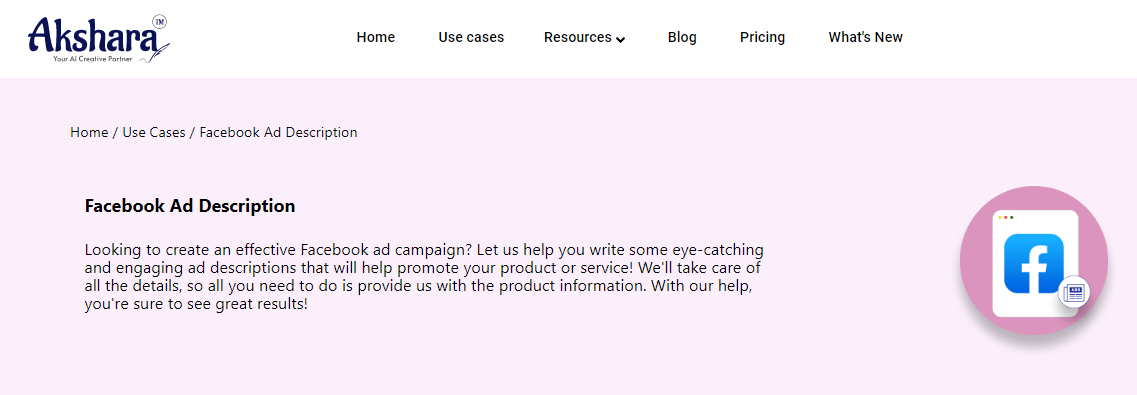1137x395 pixels.
Task: Click the small newspaper badge icon
Action: (1074, 293)
